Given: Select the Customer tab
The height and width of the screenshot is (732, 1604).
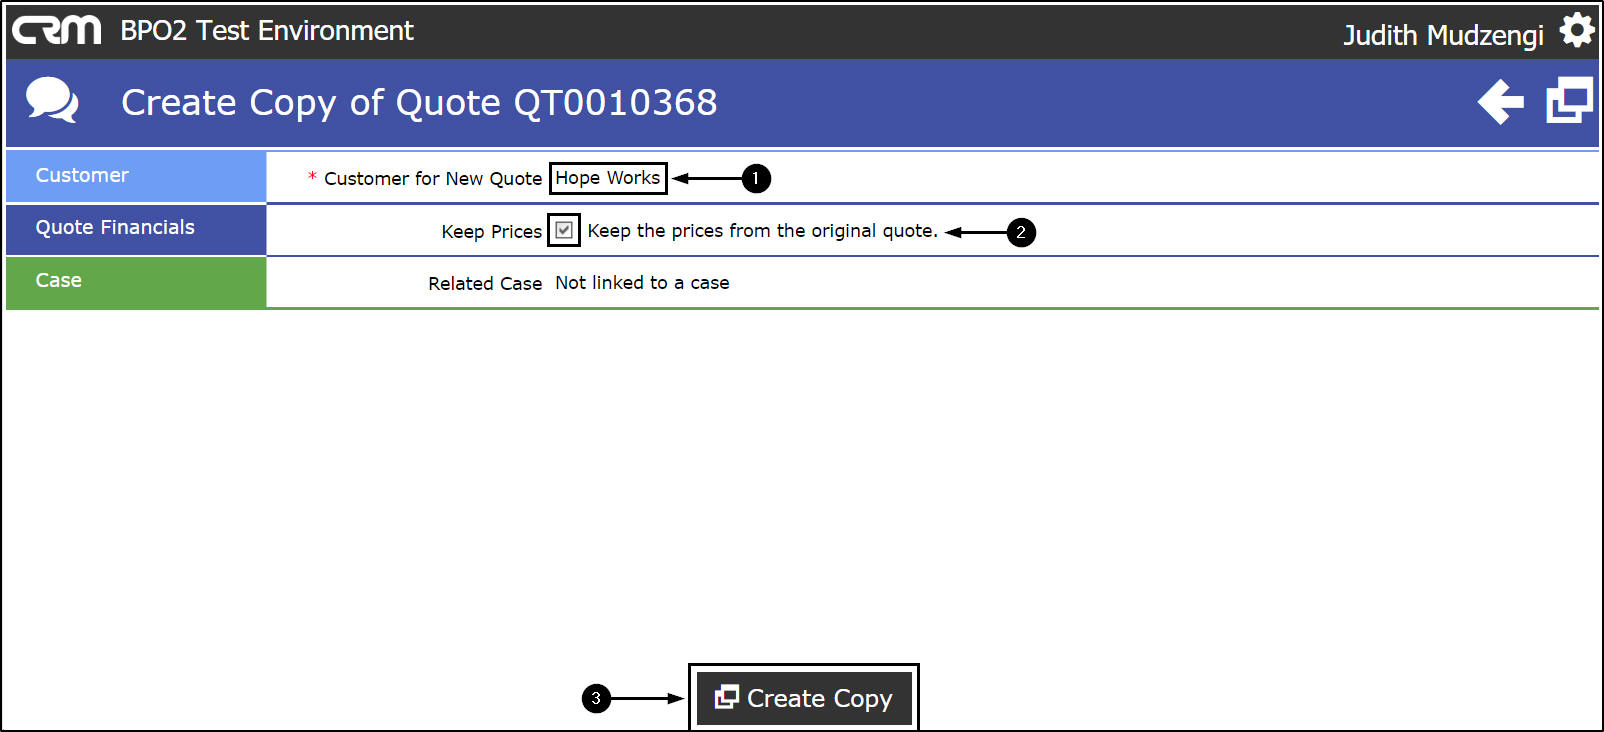Looking at the screenshot, I should tap(136, 176).
